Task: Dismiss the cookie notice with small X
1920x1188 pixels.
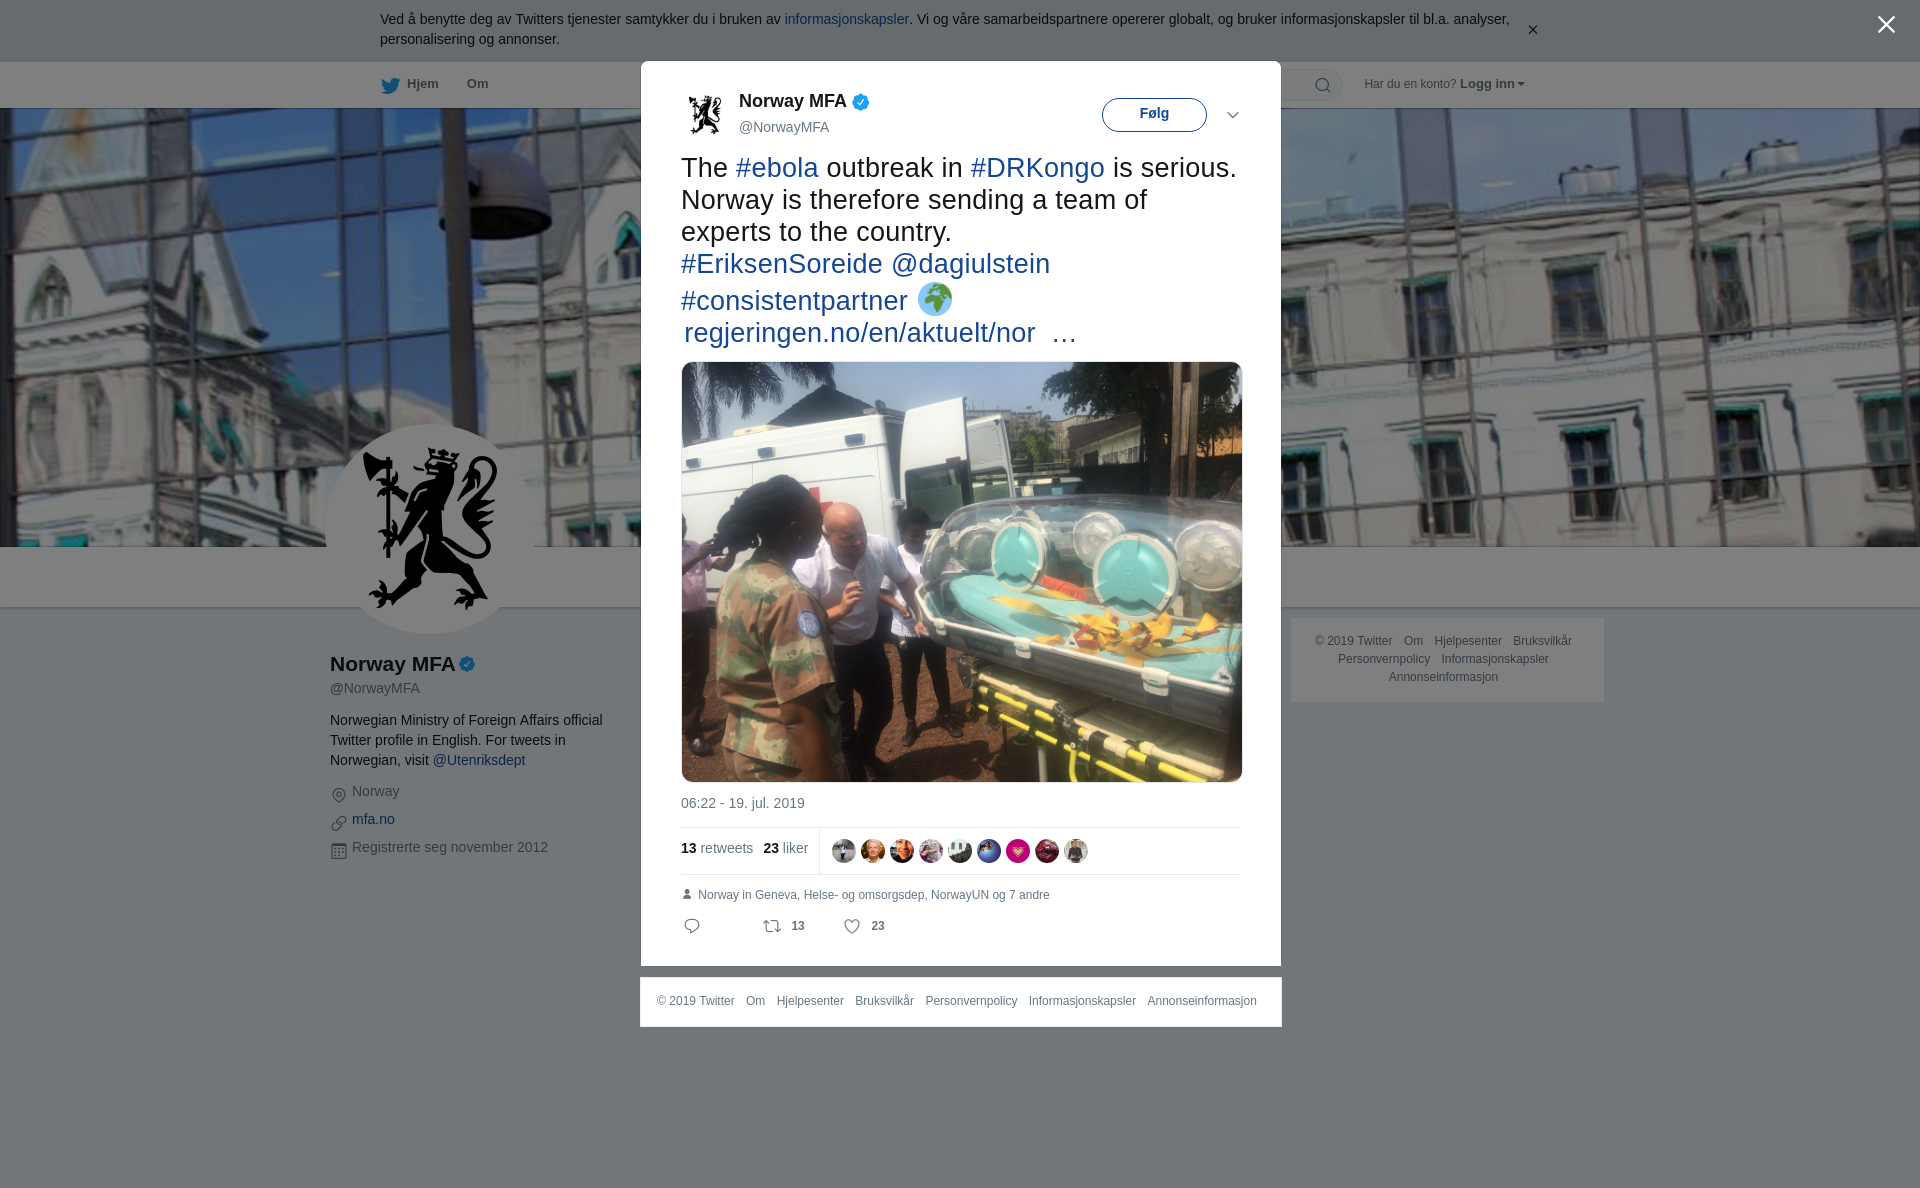Action: click(x=1532, y=30)
